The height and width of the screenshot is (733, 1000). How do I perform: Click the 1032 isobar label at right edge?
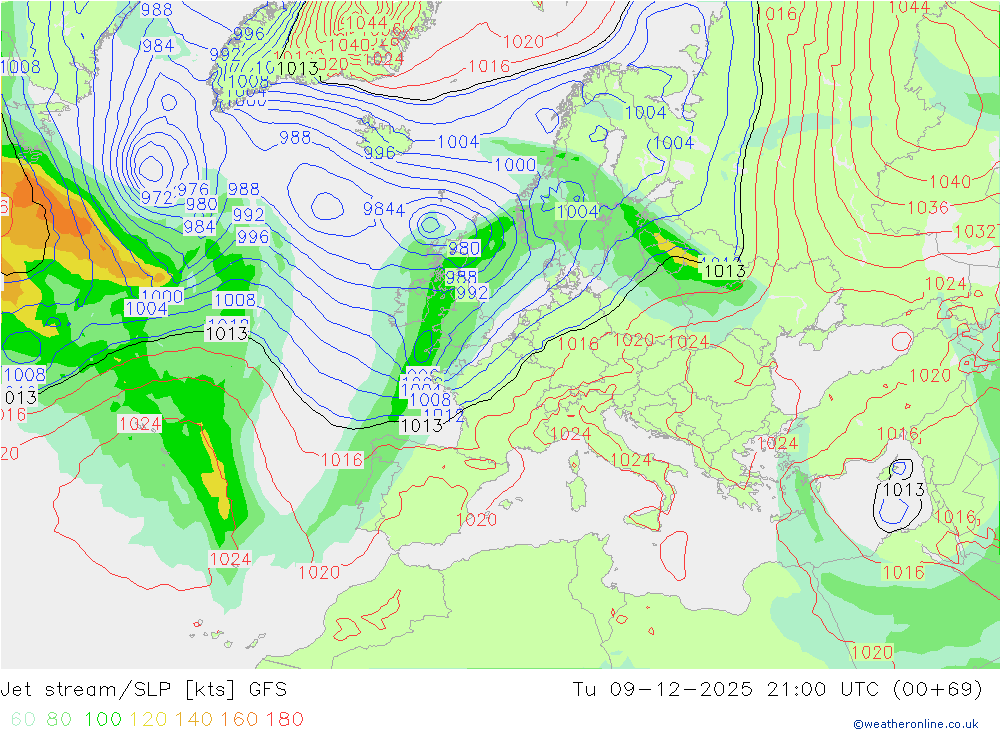click(974, 231)
